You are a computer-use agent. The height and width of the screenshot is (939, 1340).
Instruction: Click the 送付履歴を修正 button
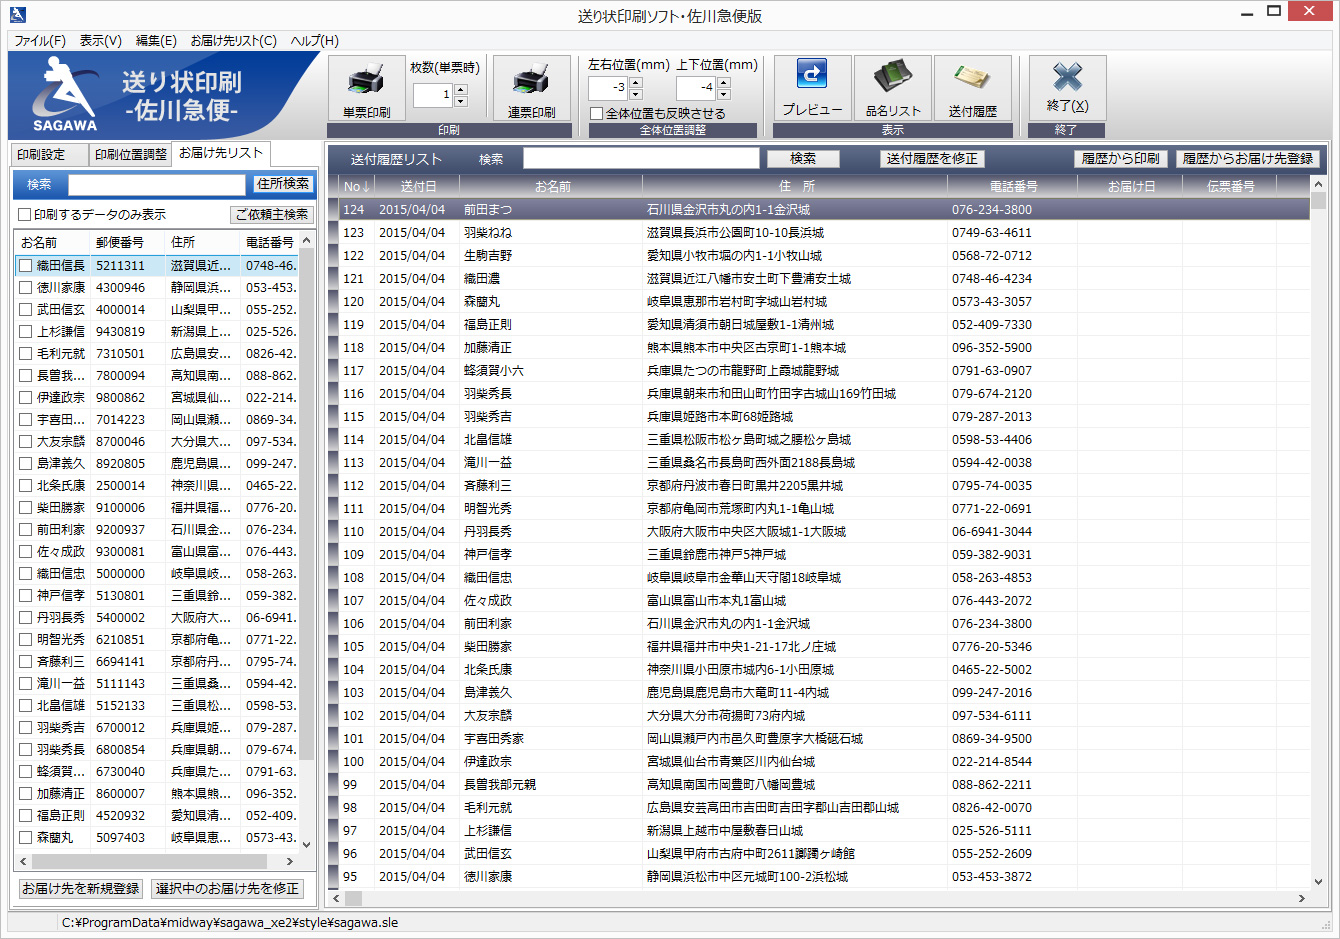point(932,159)
